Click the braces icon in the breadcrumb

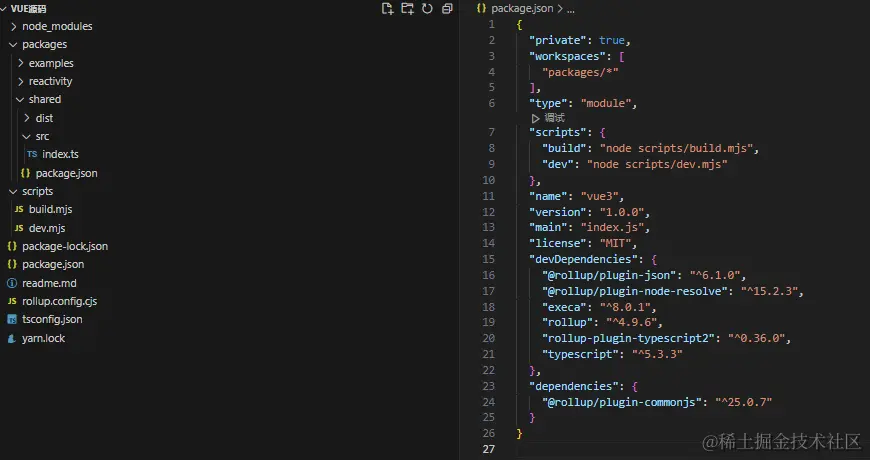[481, 8]
